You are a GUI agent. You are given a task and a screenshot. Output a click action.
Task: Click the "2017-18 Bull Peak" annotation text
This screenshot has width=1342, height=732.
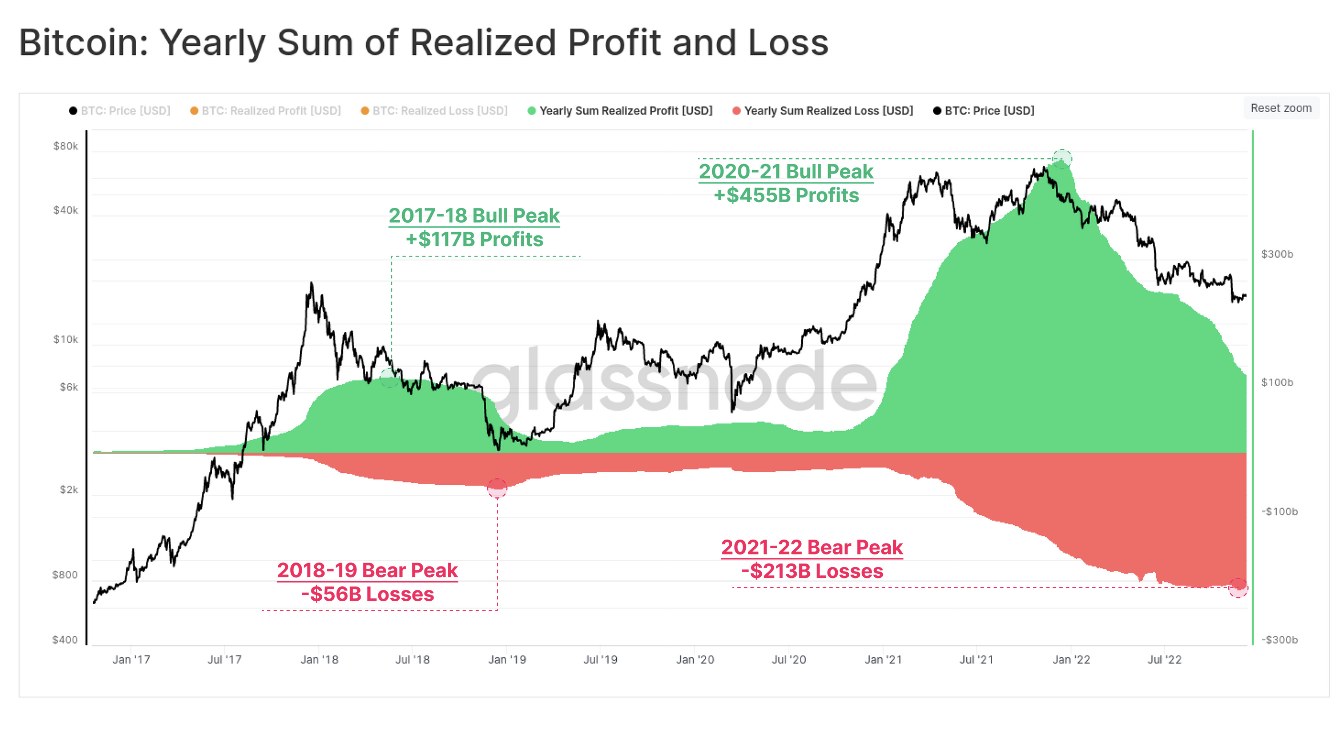pyautogui.click(x=474, y=216)
